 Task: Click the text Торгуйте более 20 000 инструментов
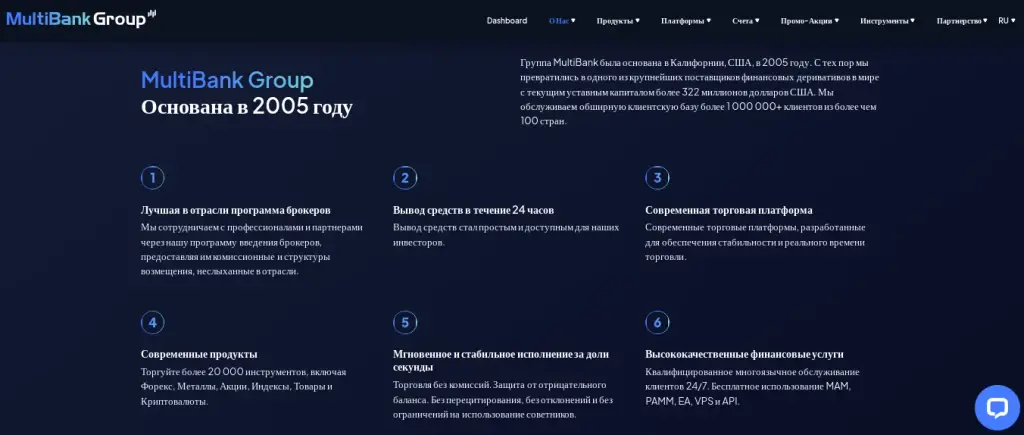click(x=244, y=387)
